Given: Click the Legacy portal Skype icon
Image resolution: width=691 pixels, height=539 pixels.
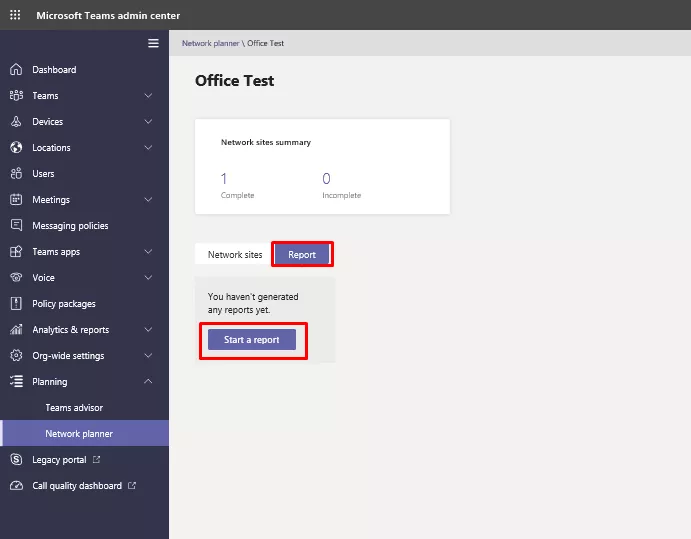Looking at the screenshot, I should coord(15,460).
